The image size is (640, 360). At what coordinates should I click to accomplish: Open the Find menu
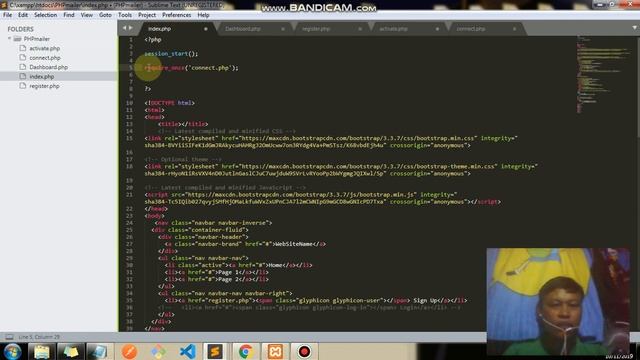tap(69, 15)
